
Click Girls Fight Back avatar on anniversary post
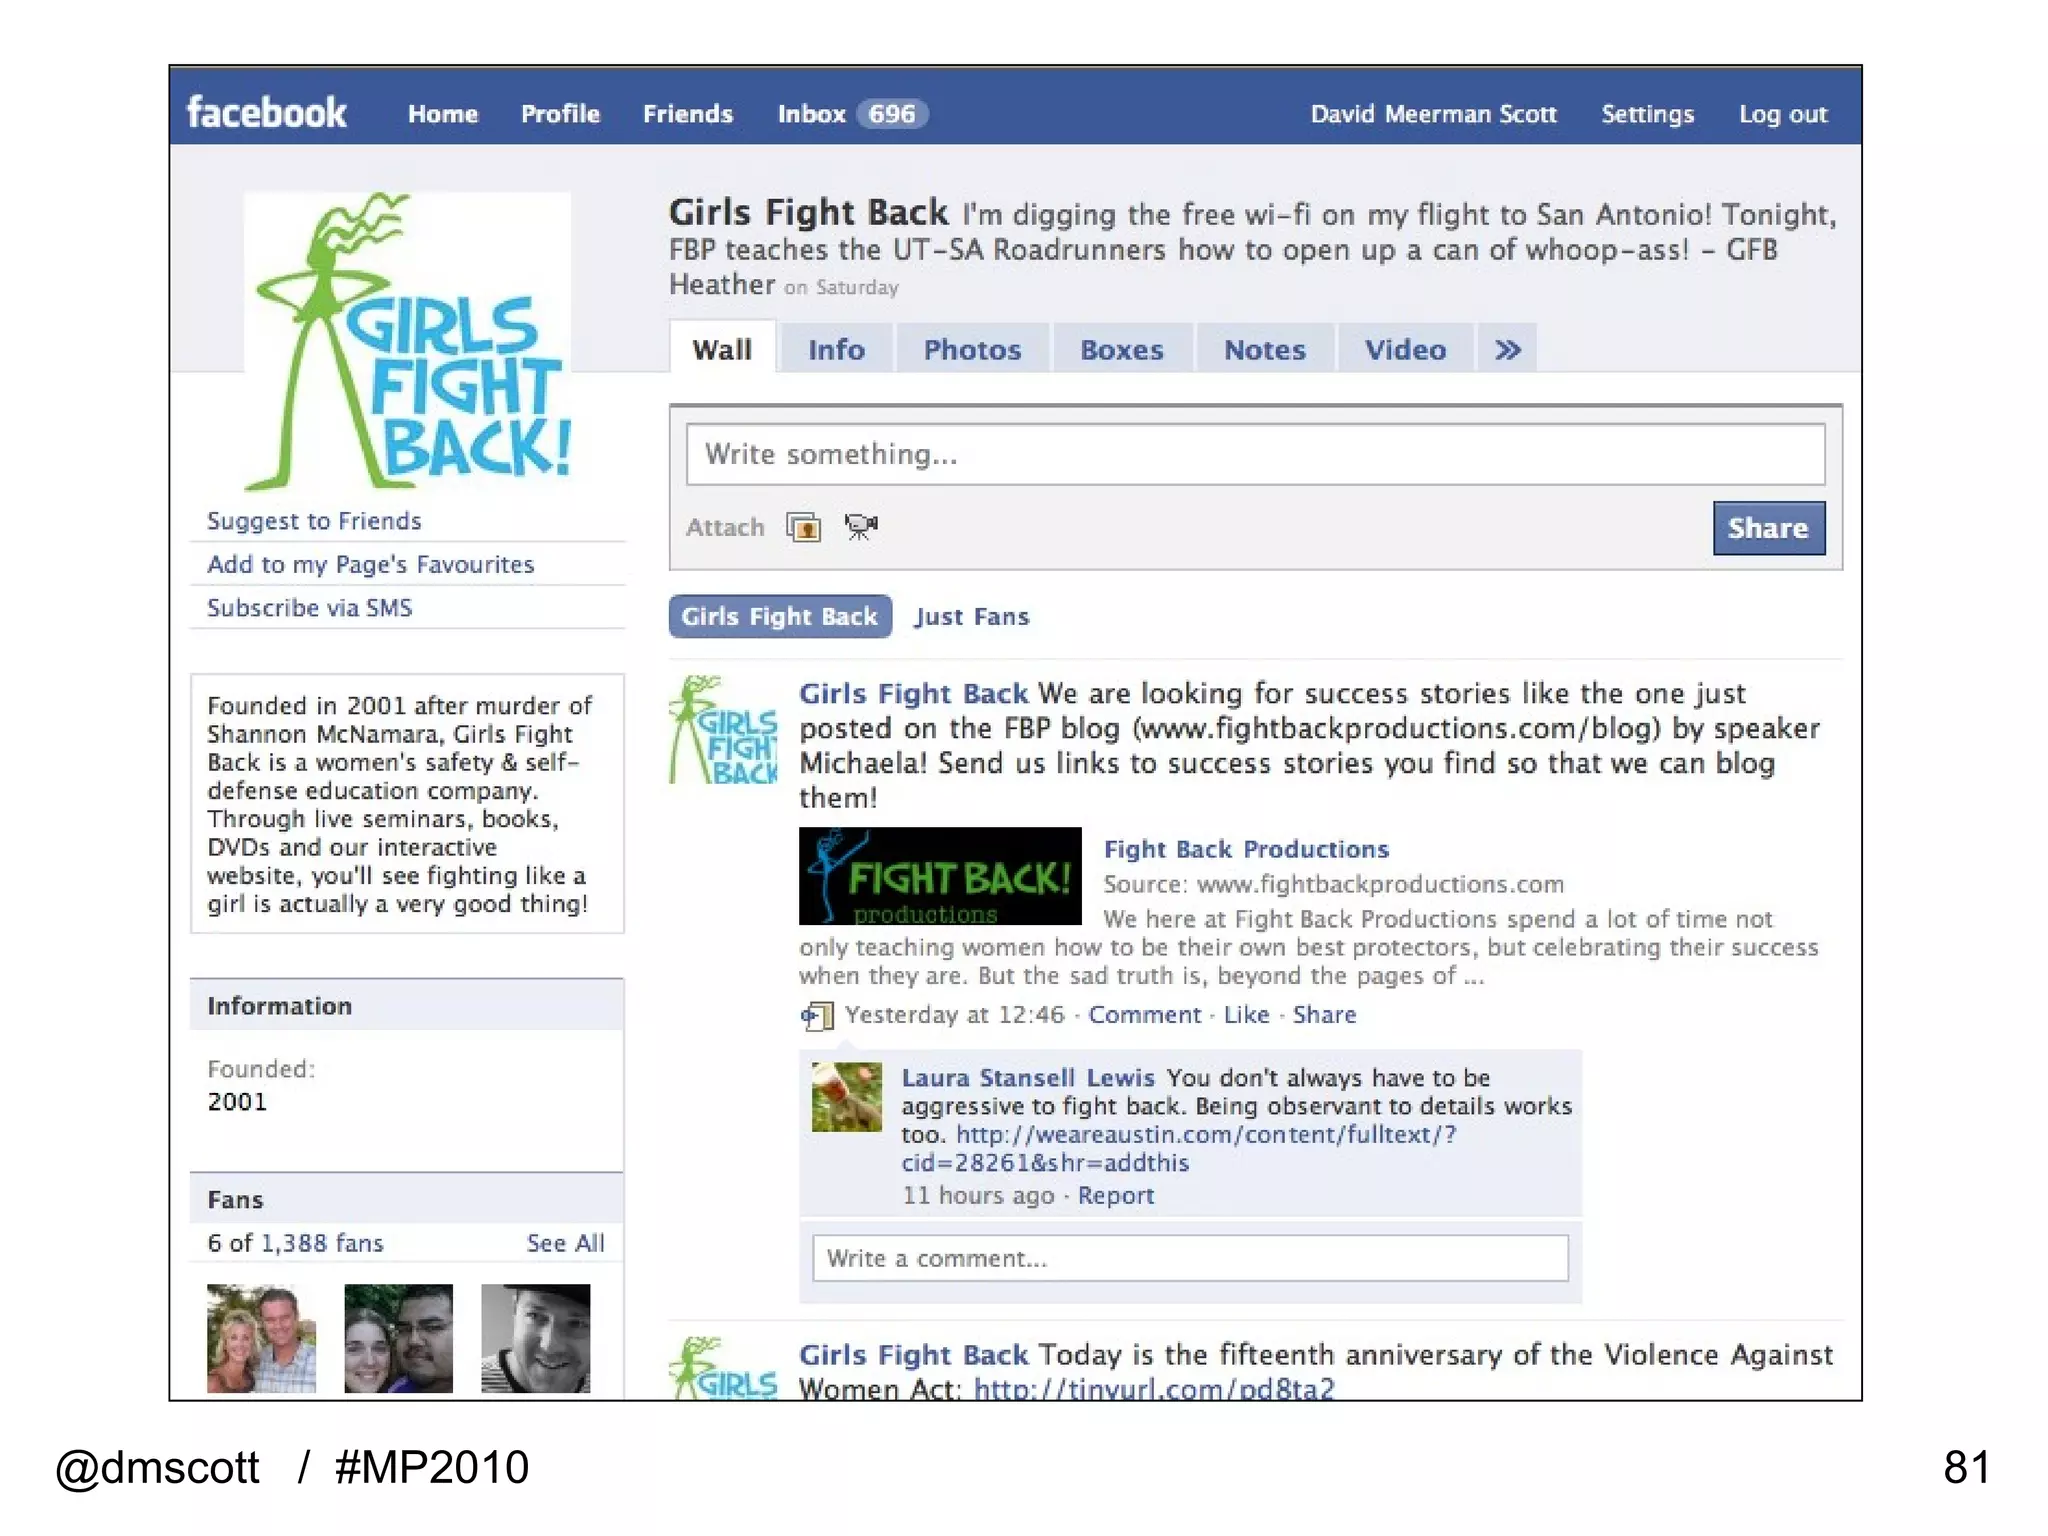point(723,1368)
